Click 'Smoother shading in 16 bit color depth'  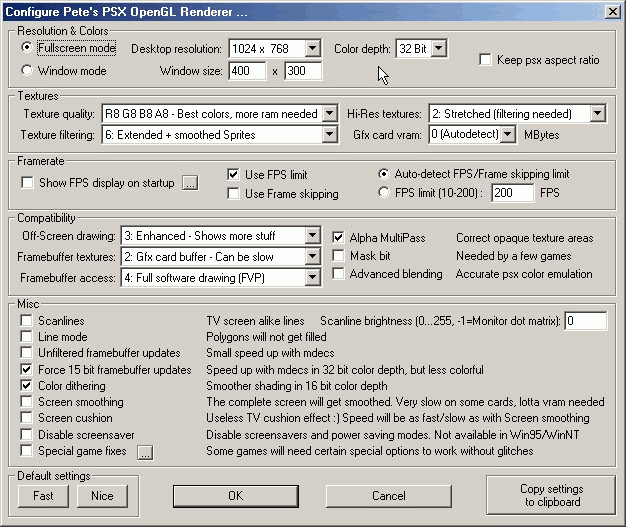(297, 386)
